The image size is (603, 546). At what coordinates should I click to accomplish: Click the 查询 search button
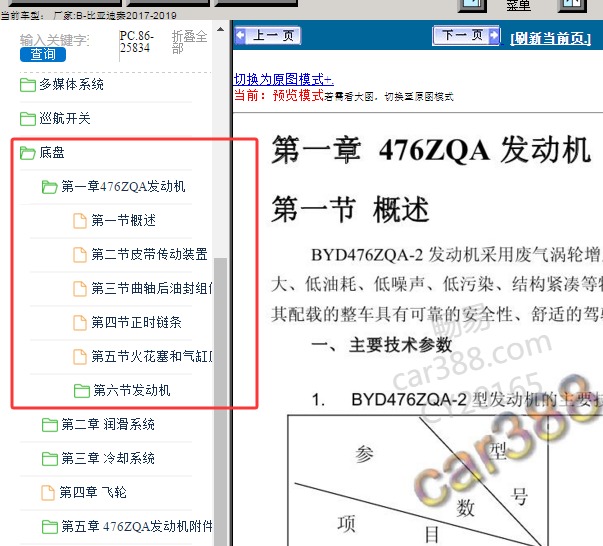point(43,54)
